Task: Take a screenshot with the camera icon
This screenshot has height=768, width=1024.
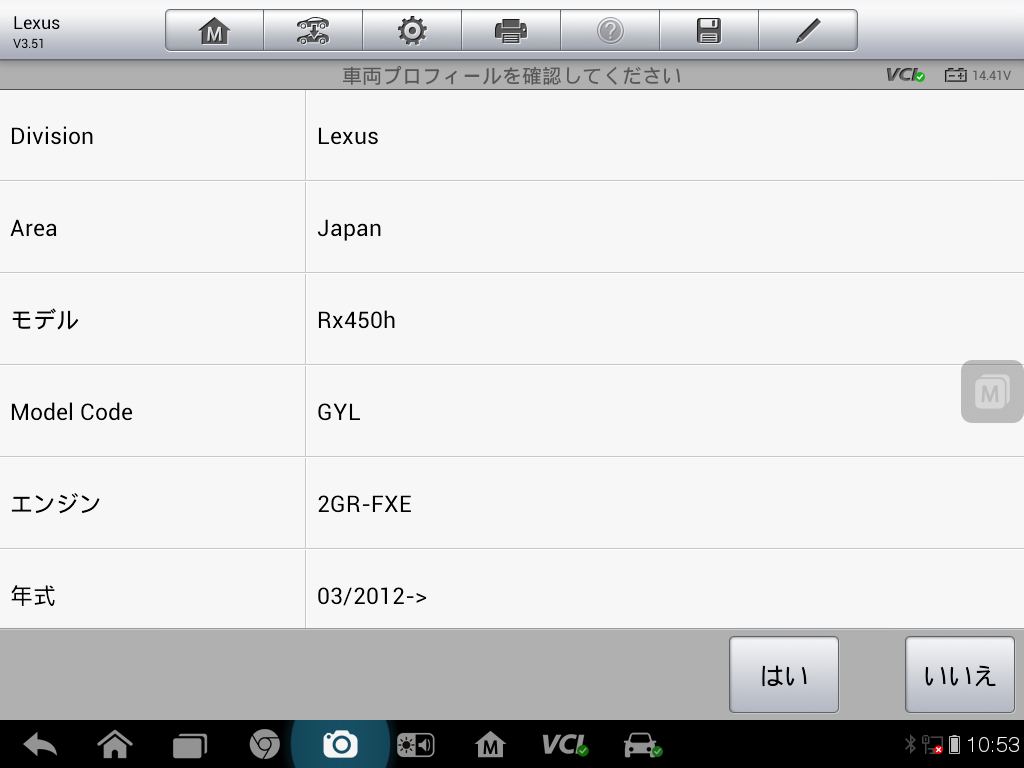Action: tap(340, 744)
